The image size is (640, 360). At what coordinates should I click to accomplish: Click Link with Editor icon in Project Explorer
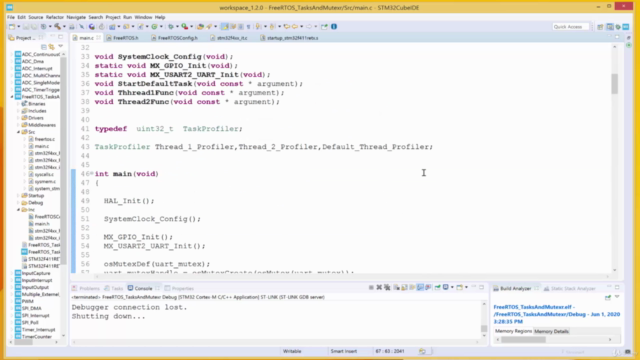51,47
